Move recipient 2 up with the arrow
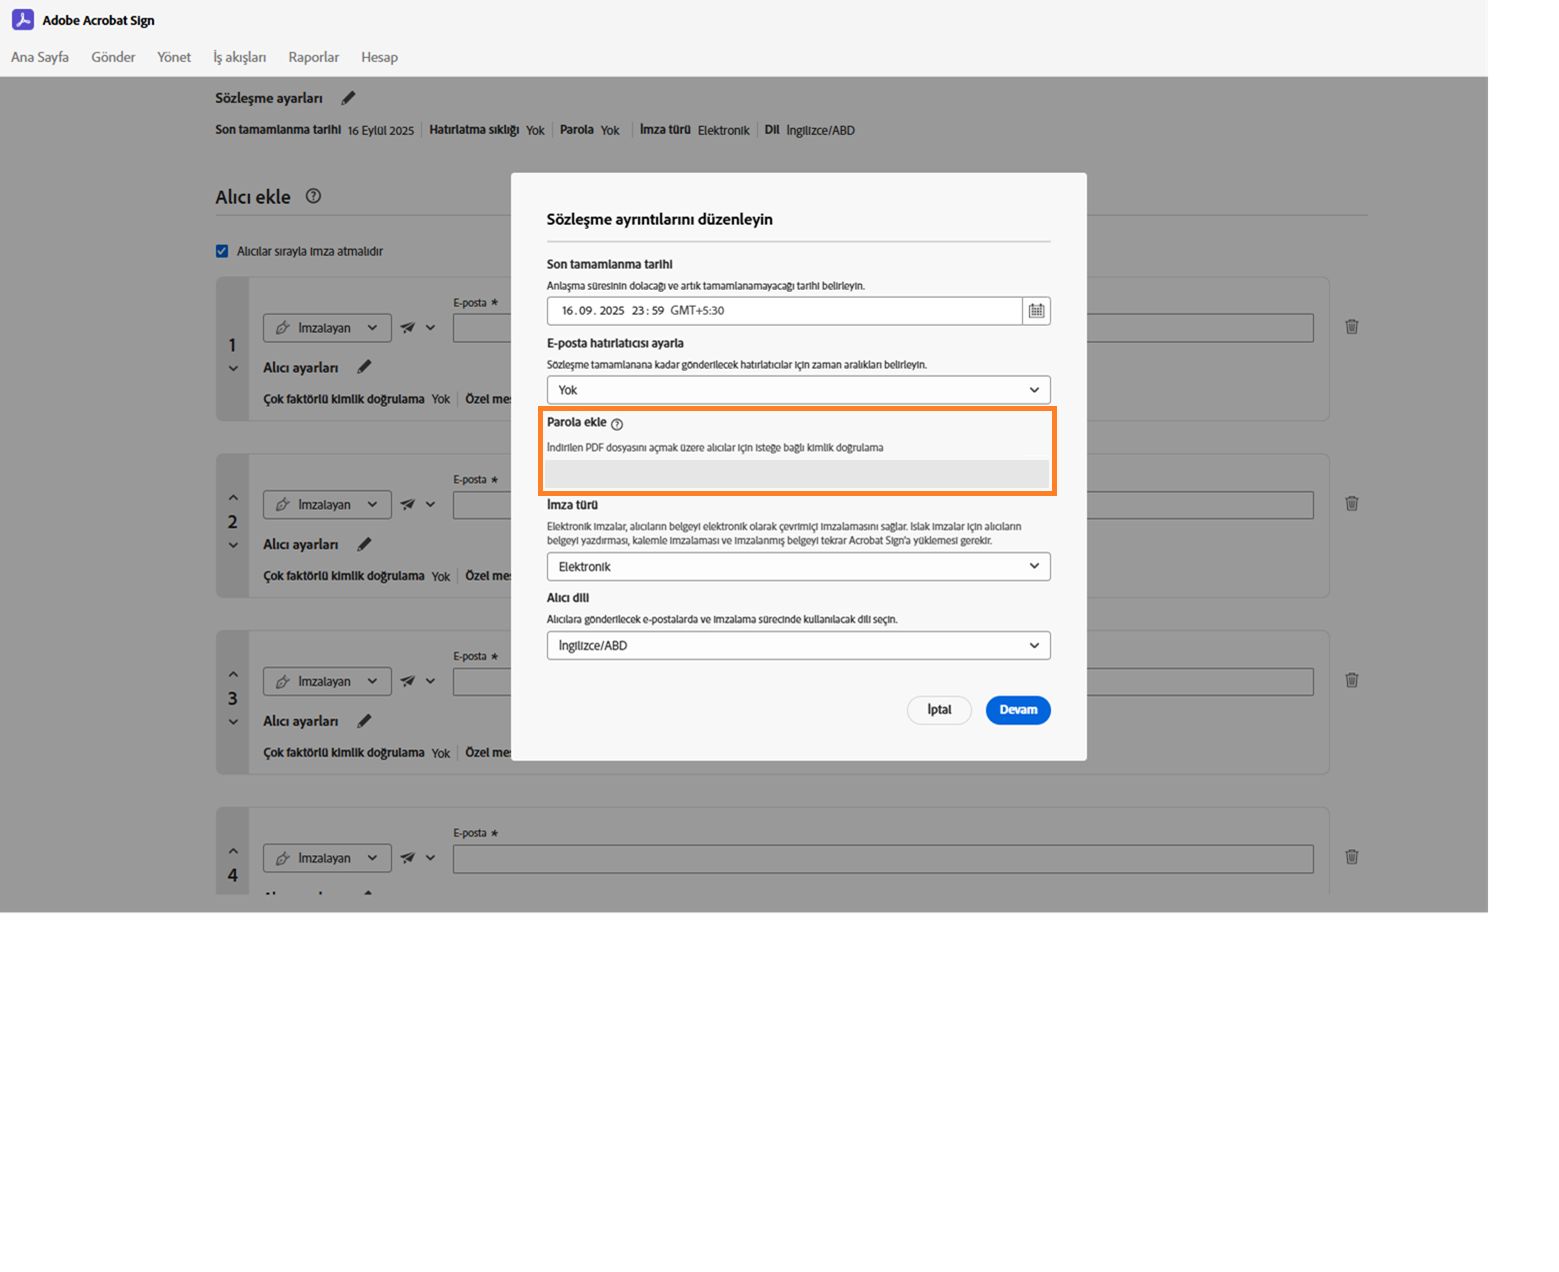The width and height of the screenshot is (1559, 1272). 233,497
